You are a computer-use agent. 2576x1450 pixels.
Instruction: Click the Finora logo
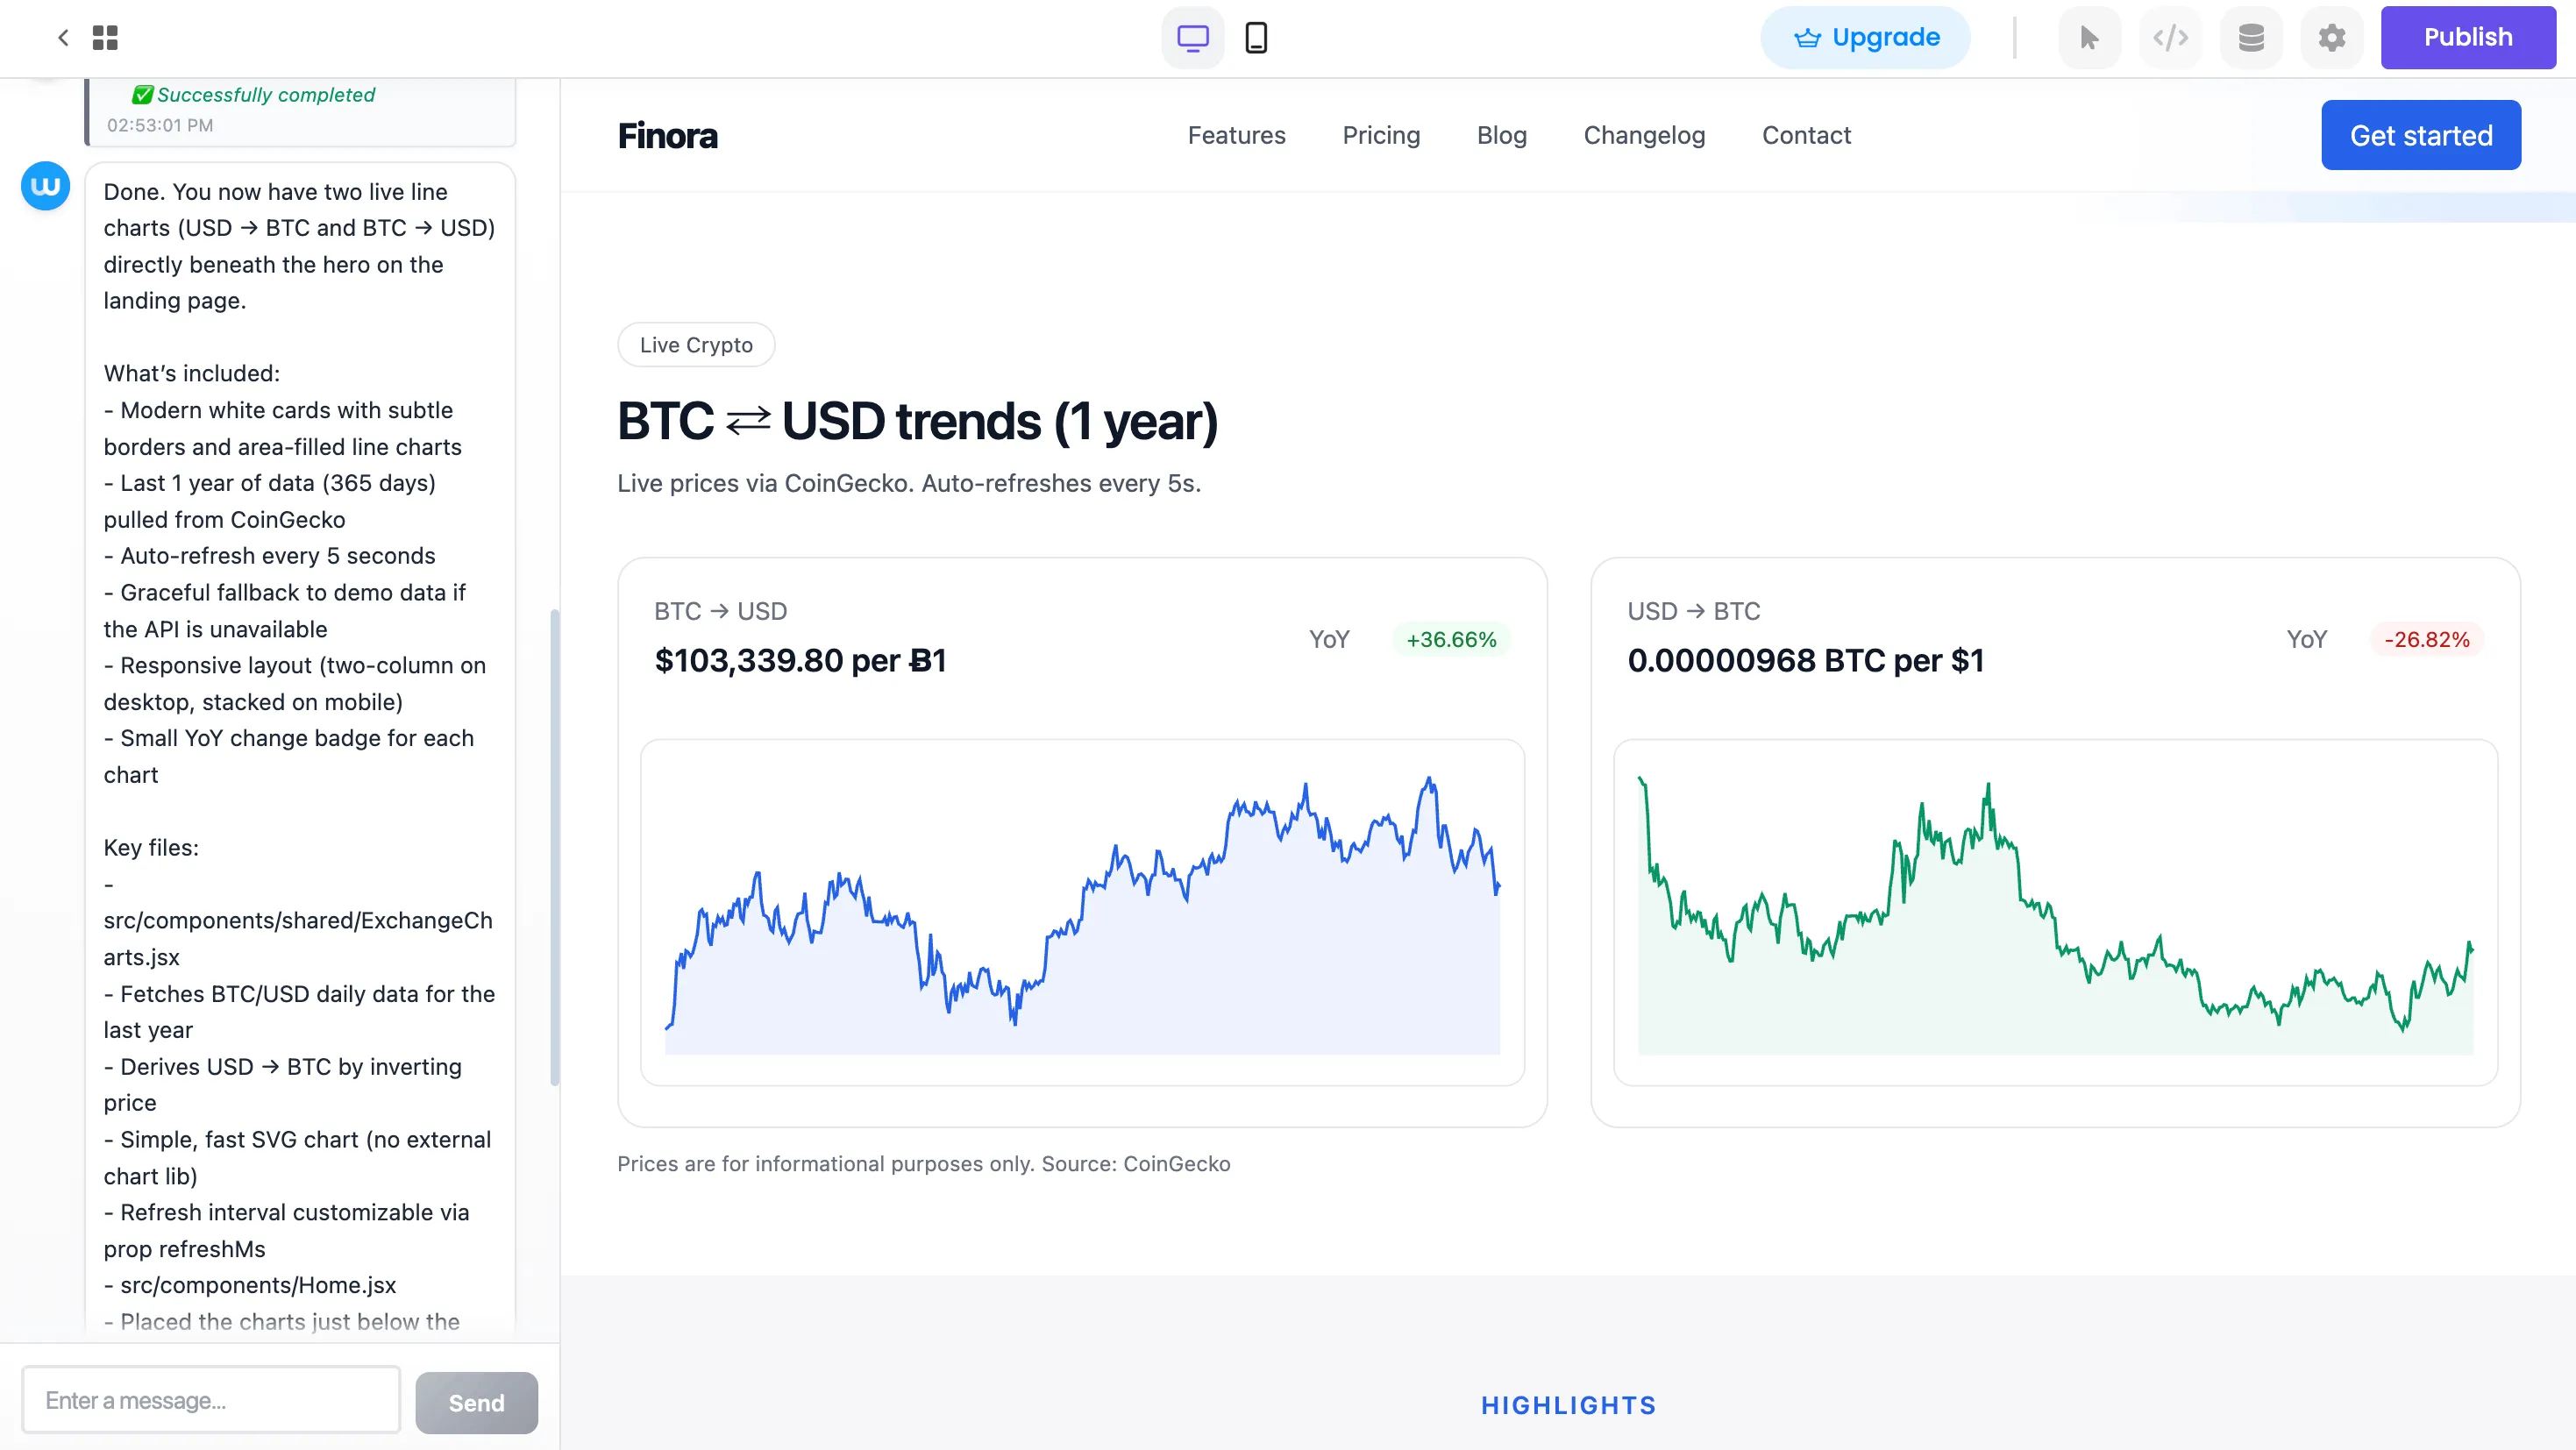(667, 135)
